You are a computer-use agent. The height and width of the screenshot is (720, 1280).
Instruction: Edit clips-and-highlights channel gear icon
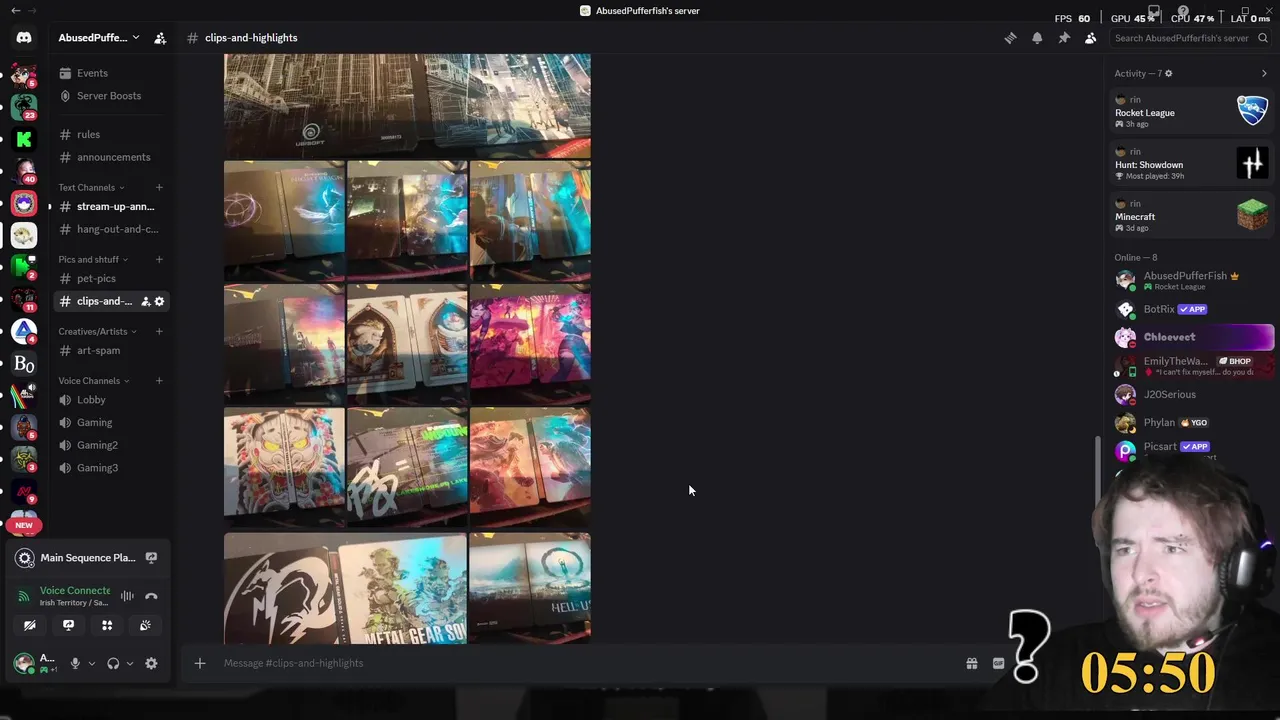coord(159,301)
